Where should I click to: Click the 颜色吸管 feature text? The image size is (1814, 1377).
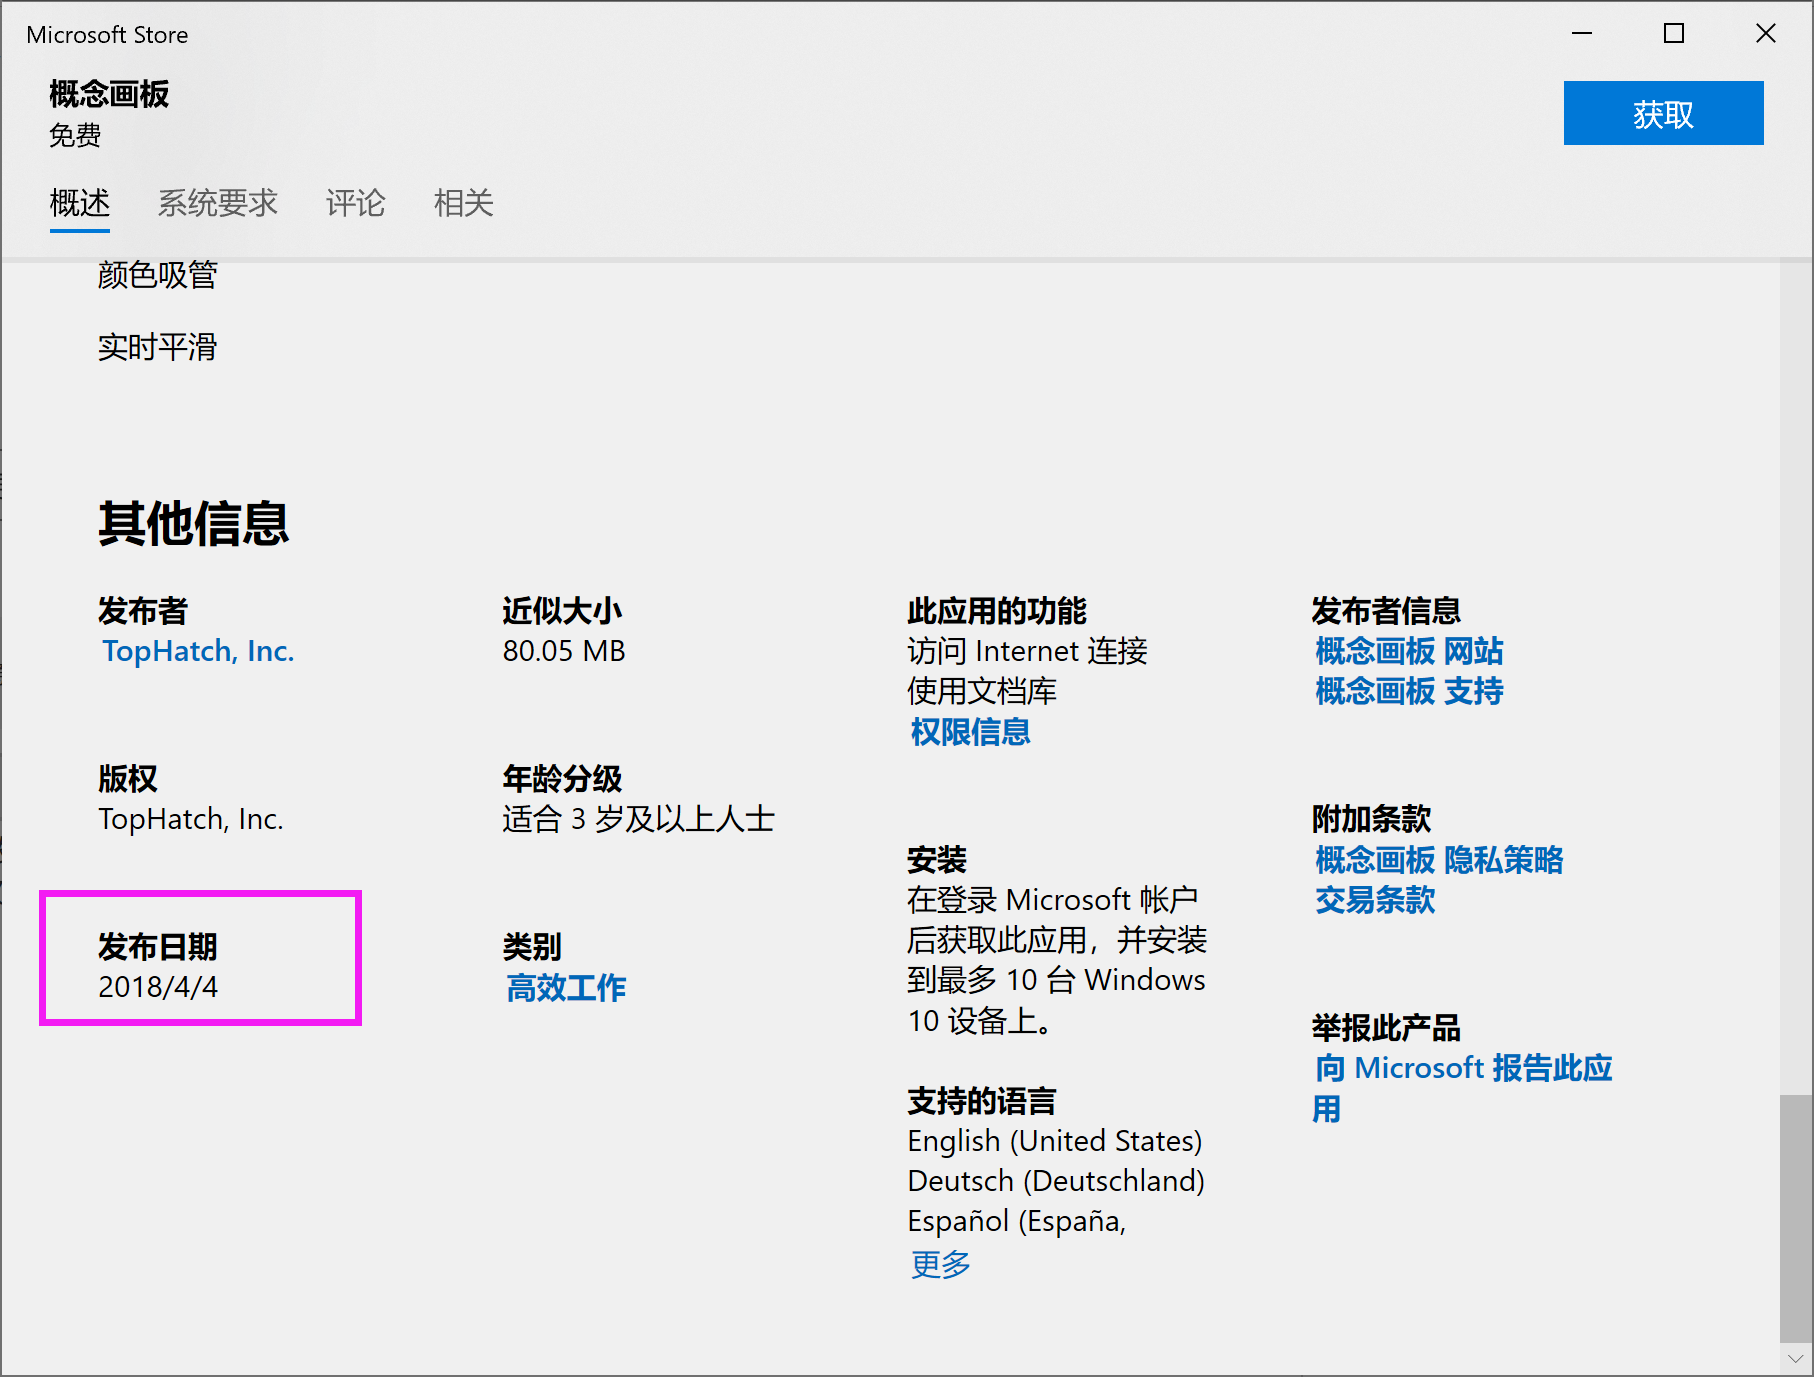pyautogui.click(x=158, y=274)
